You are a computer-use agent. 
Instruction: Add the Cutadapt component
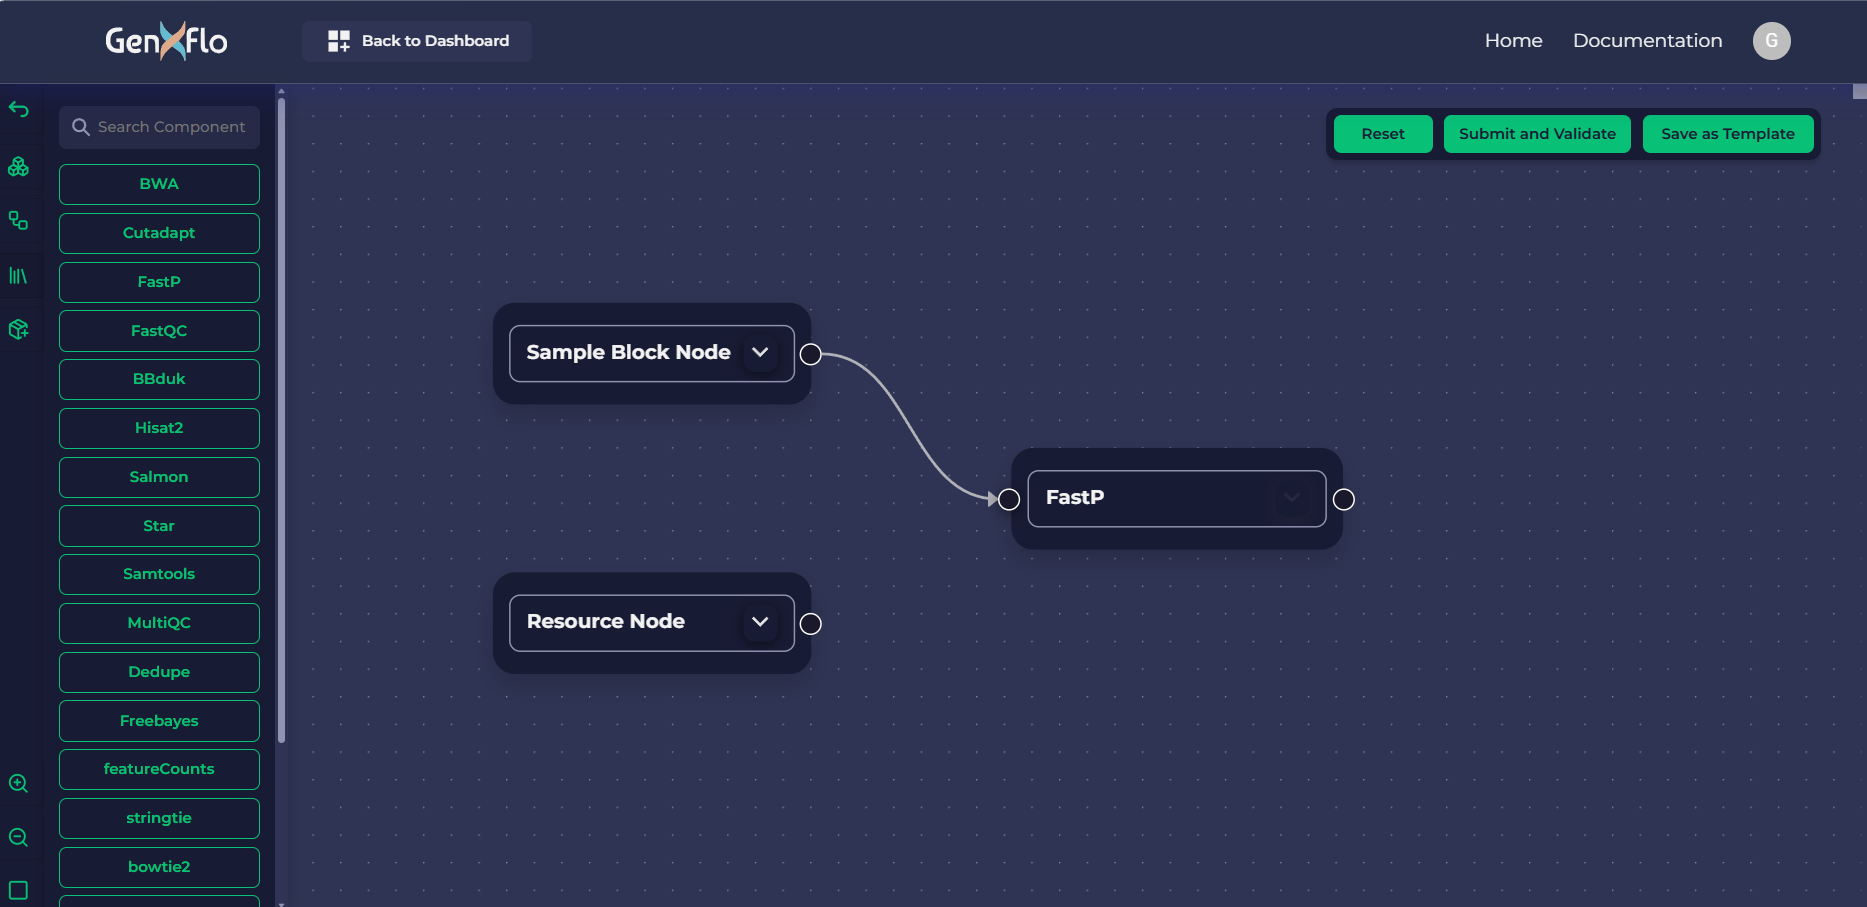[x=159, y=233]
